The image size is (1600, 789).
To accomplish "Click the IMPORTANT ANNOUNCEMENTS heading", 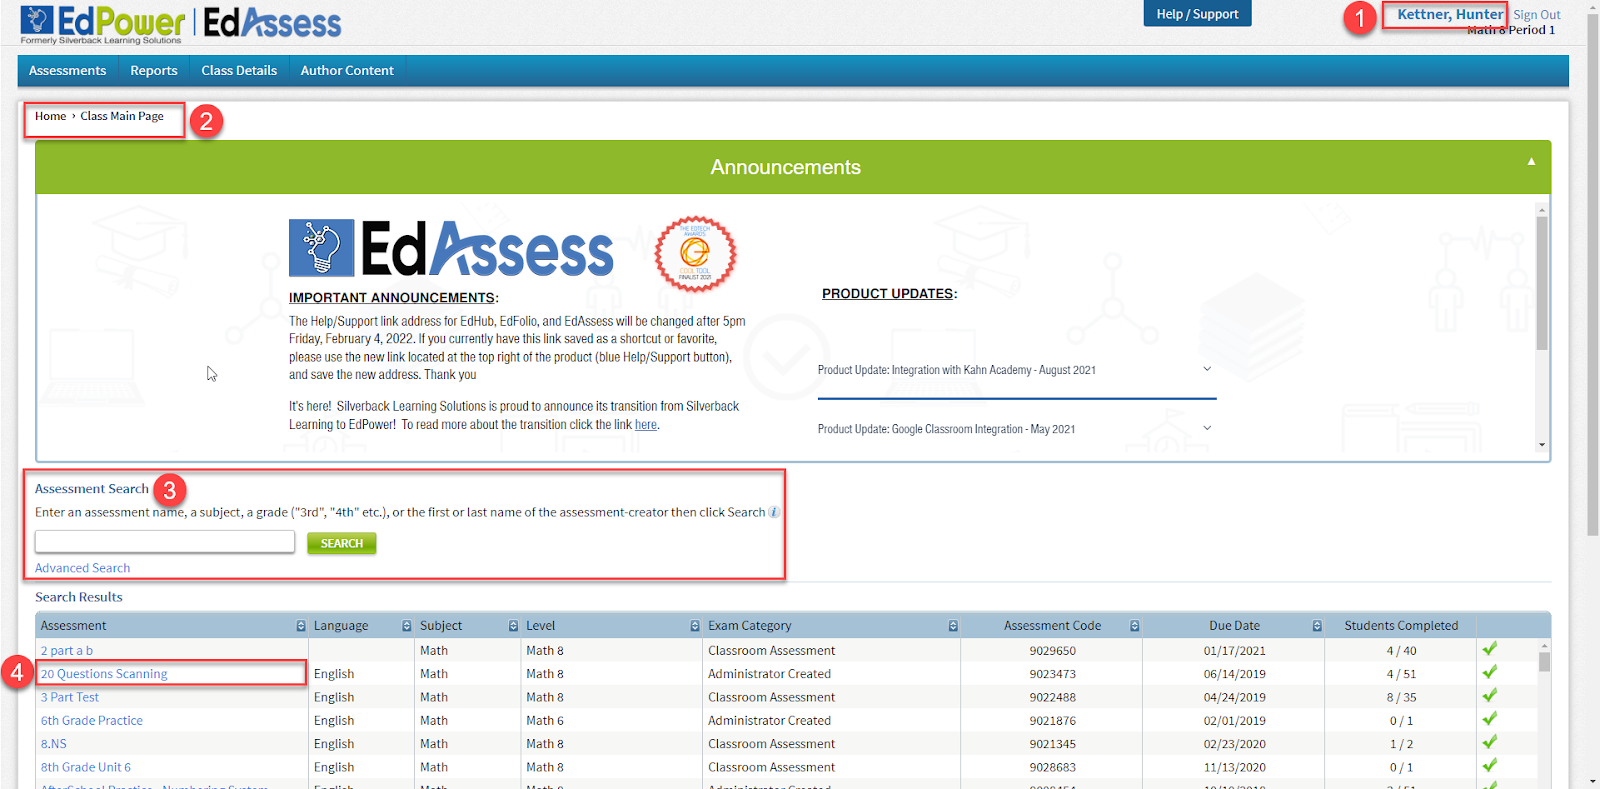I will point(393,298).
